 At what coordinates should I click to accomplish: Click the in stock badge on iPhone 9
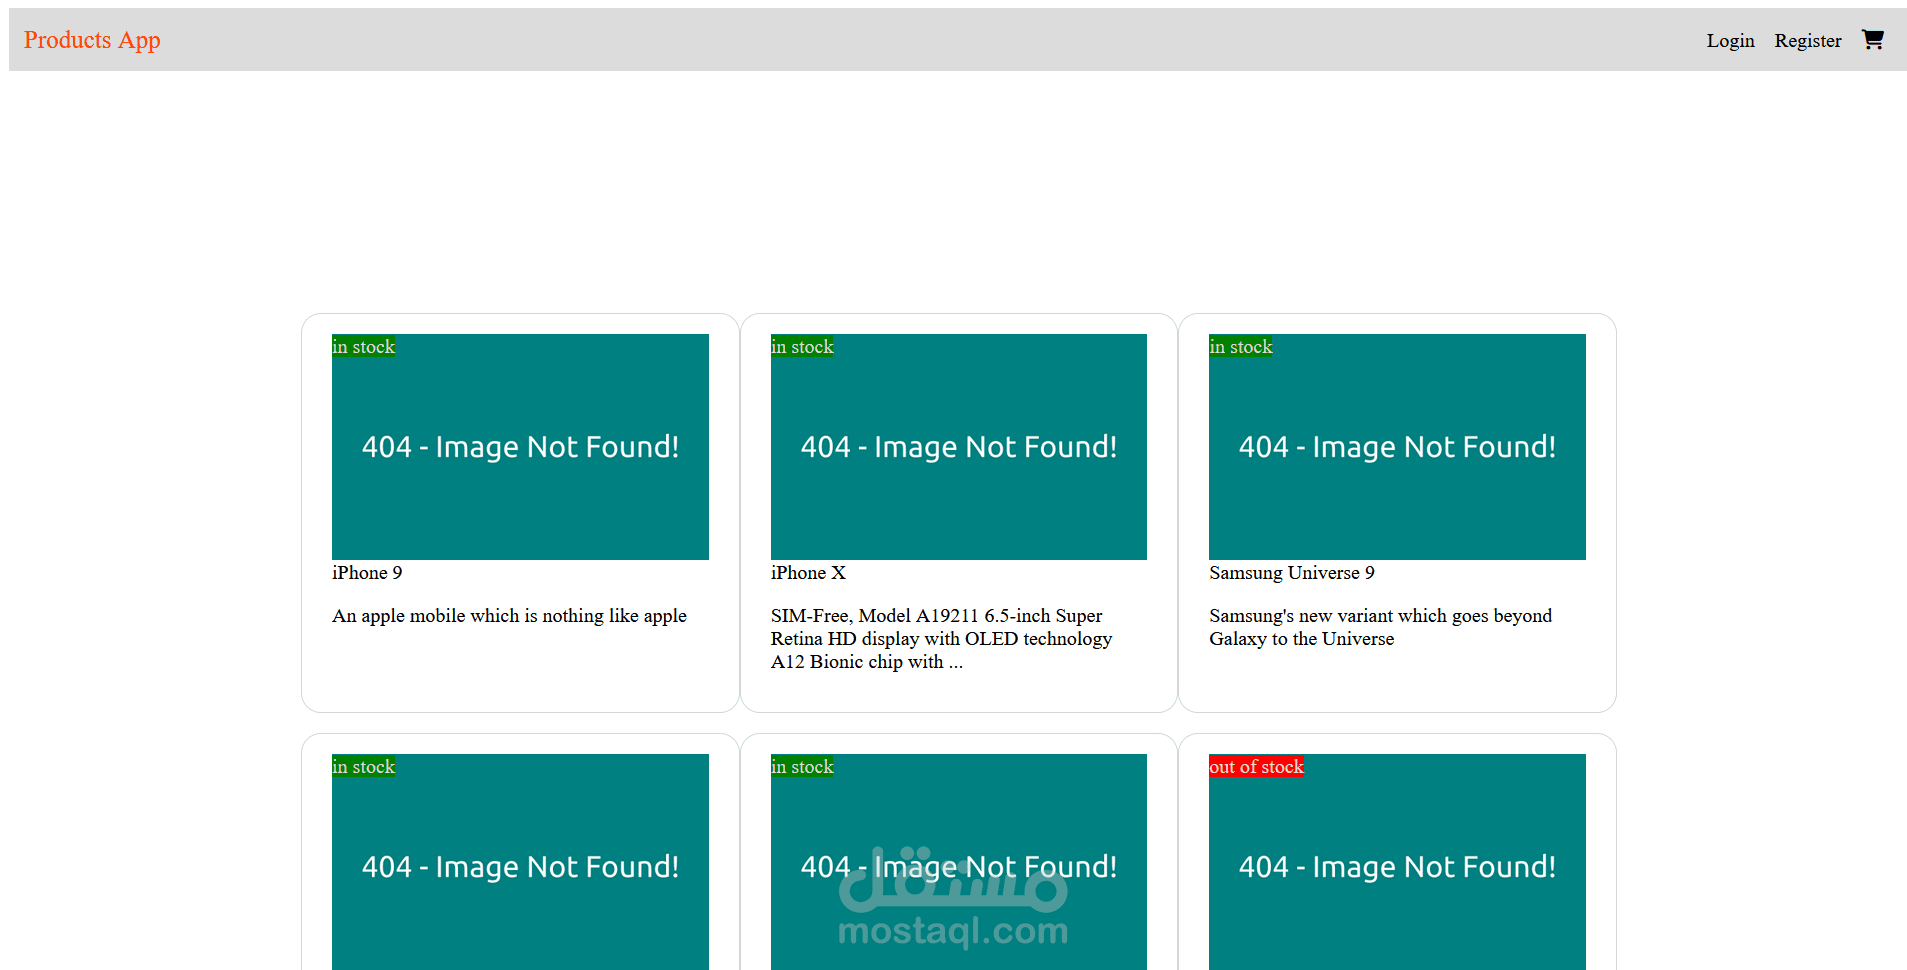(364, 347)
